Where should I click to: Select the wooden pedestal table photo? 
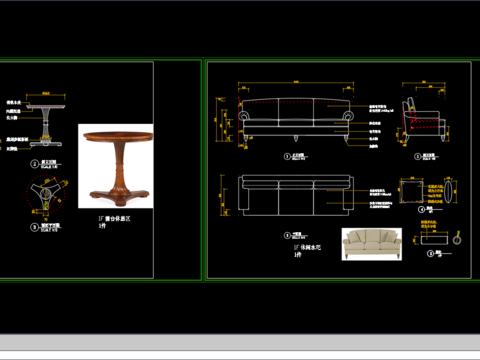click(x=116, y=166)
